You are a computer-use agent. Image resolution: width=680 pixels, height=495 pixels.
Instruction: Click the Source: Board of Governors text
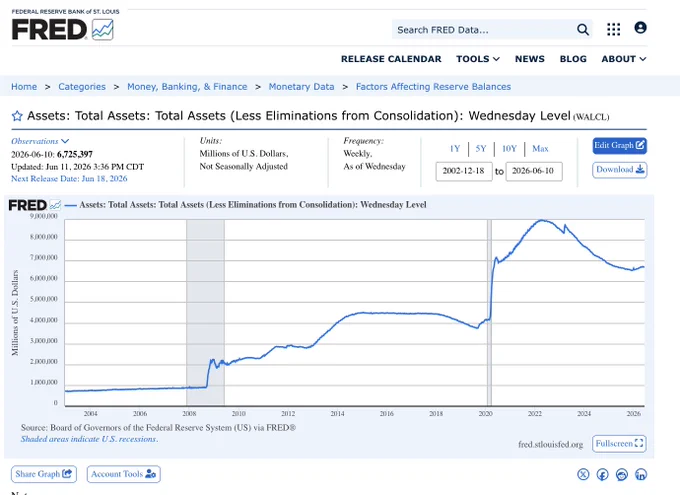pyautogui.click(x=158, y=428)
